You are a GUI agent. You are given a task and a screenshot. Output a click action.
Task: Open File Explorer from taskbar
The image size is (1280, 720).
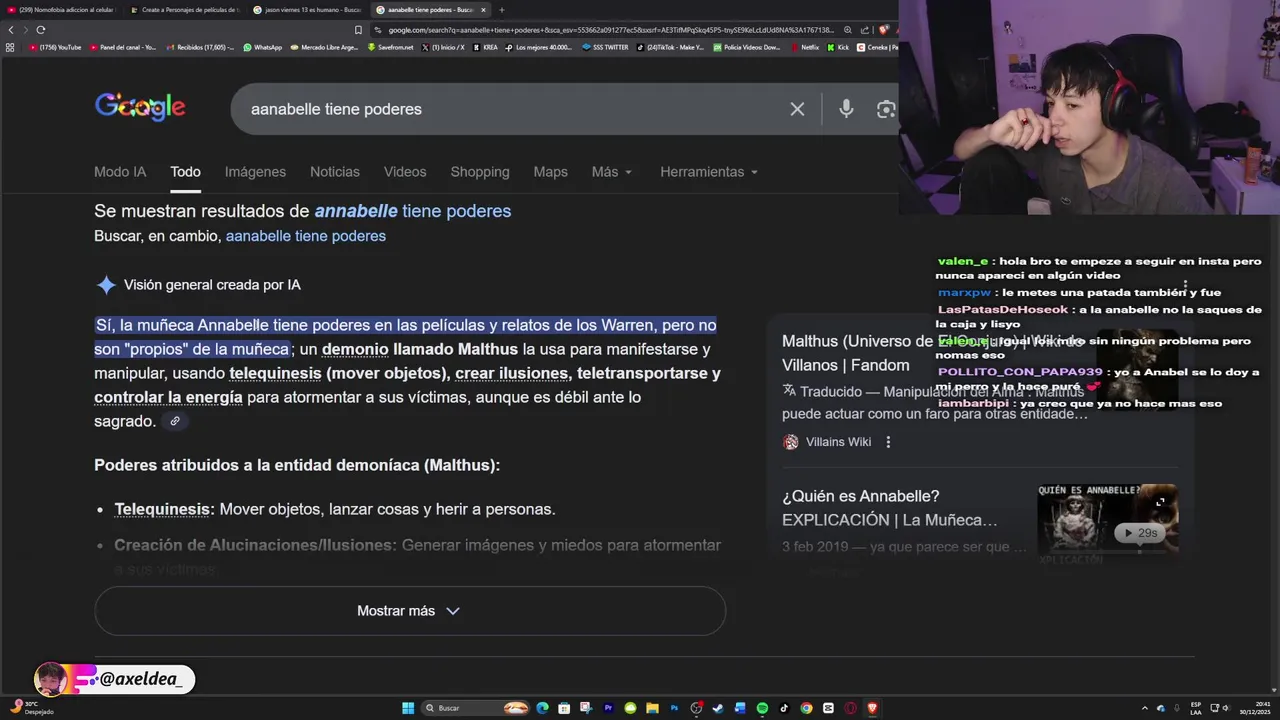pyautogui.click(x=652, y=708)
